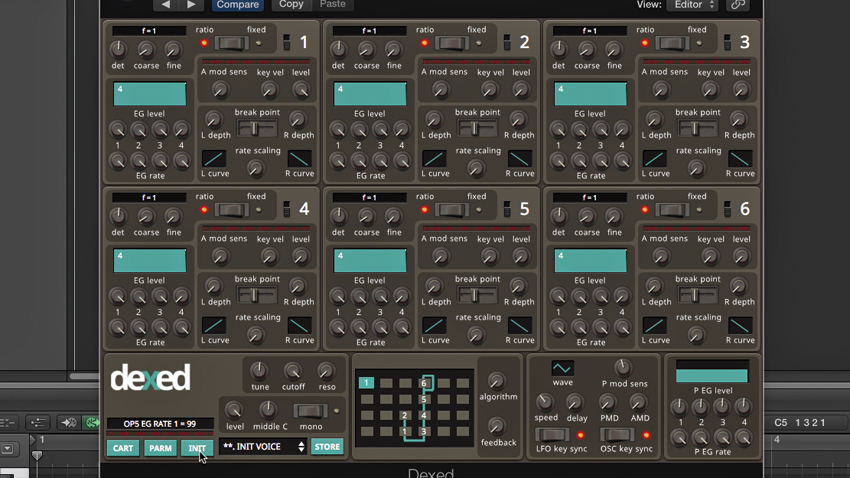Click the PARM button

[160, 448]
